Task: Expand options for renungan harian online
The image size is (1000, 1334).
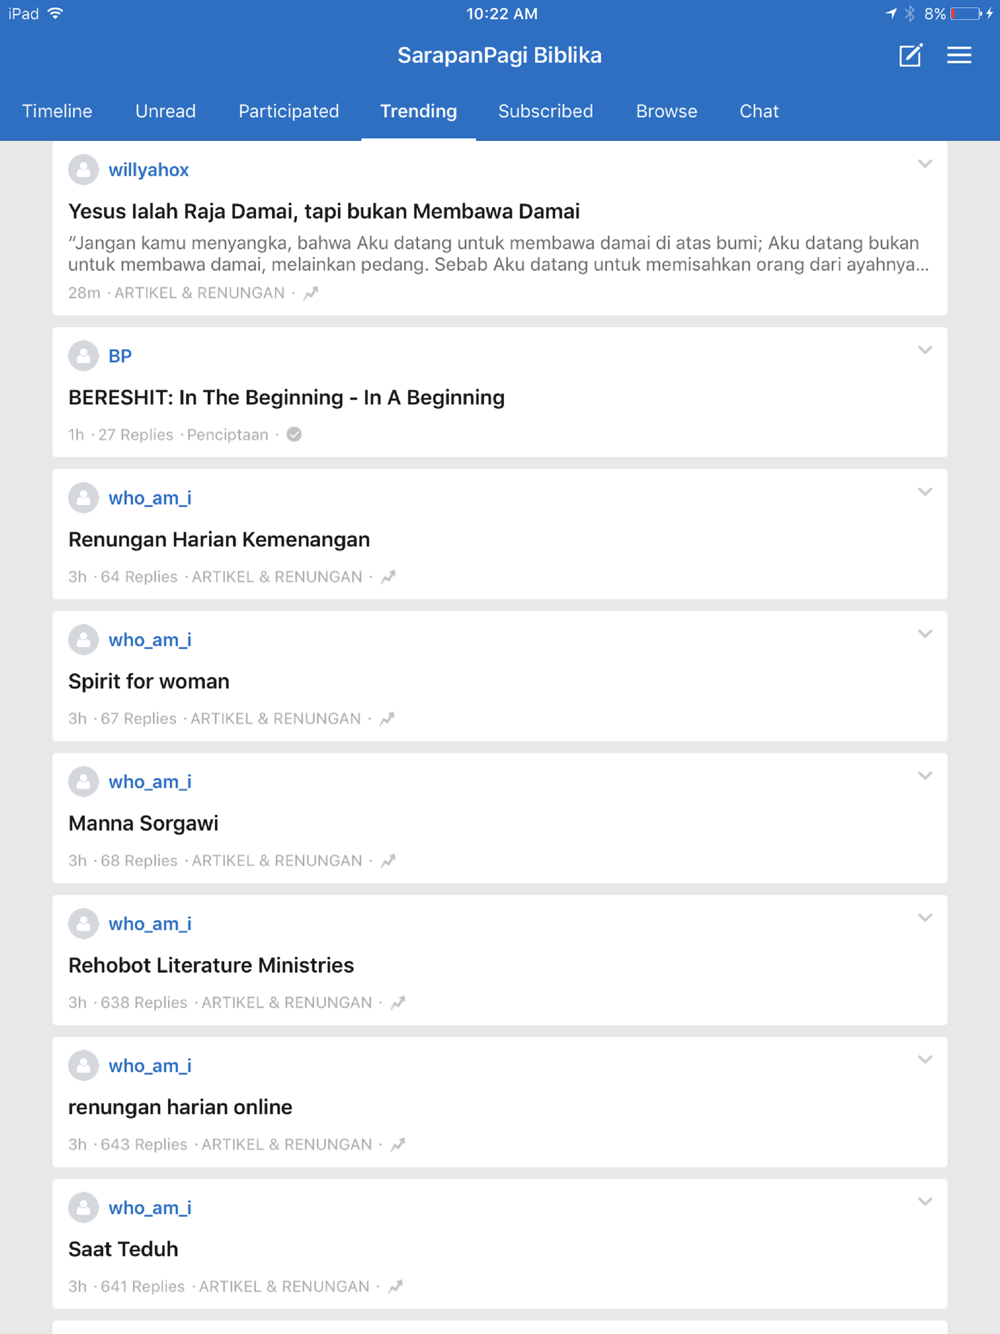Action: point(925,1060)
